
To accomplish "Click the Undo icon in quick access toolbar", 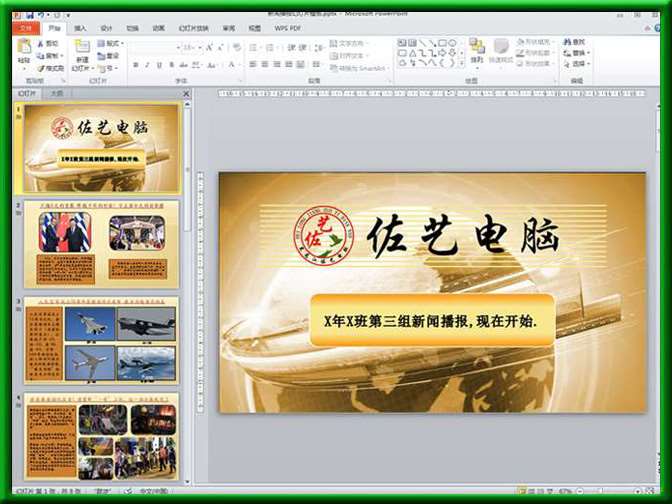I will 42,15.
